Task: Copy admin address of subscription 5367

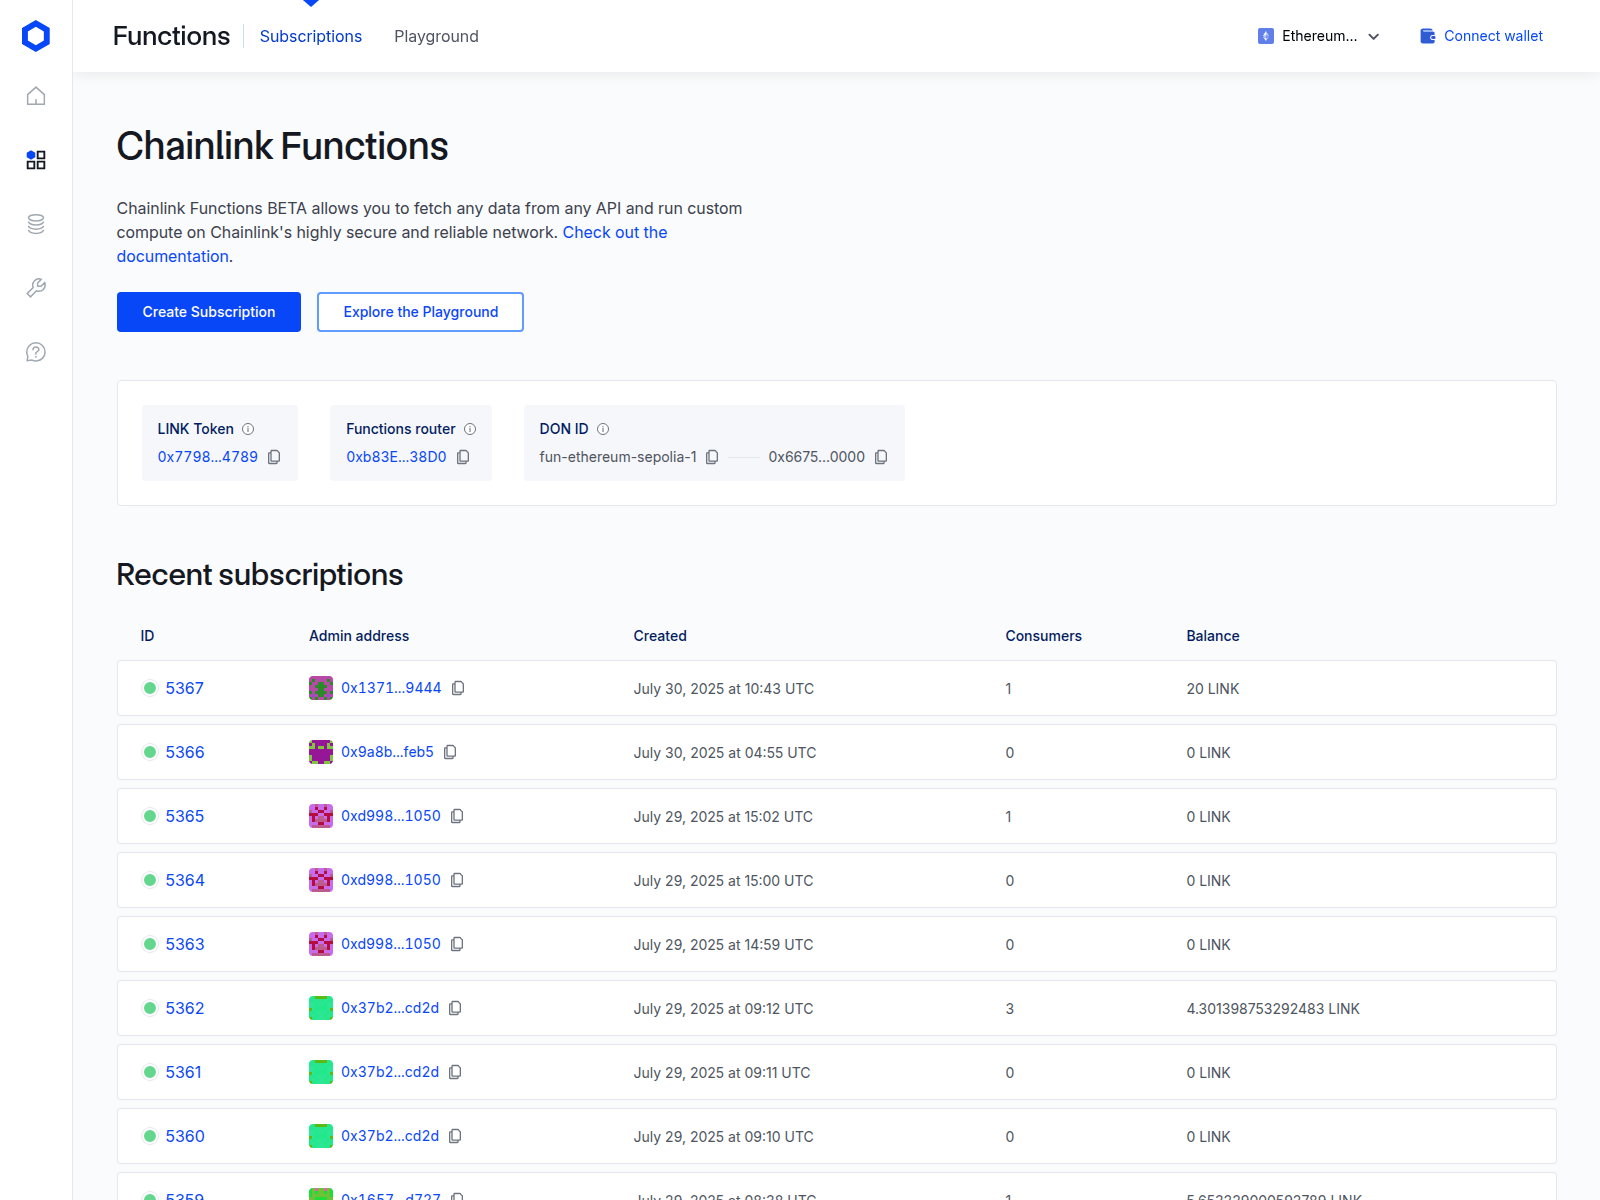Action: click(x=458, y=688)
